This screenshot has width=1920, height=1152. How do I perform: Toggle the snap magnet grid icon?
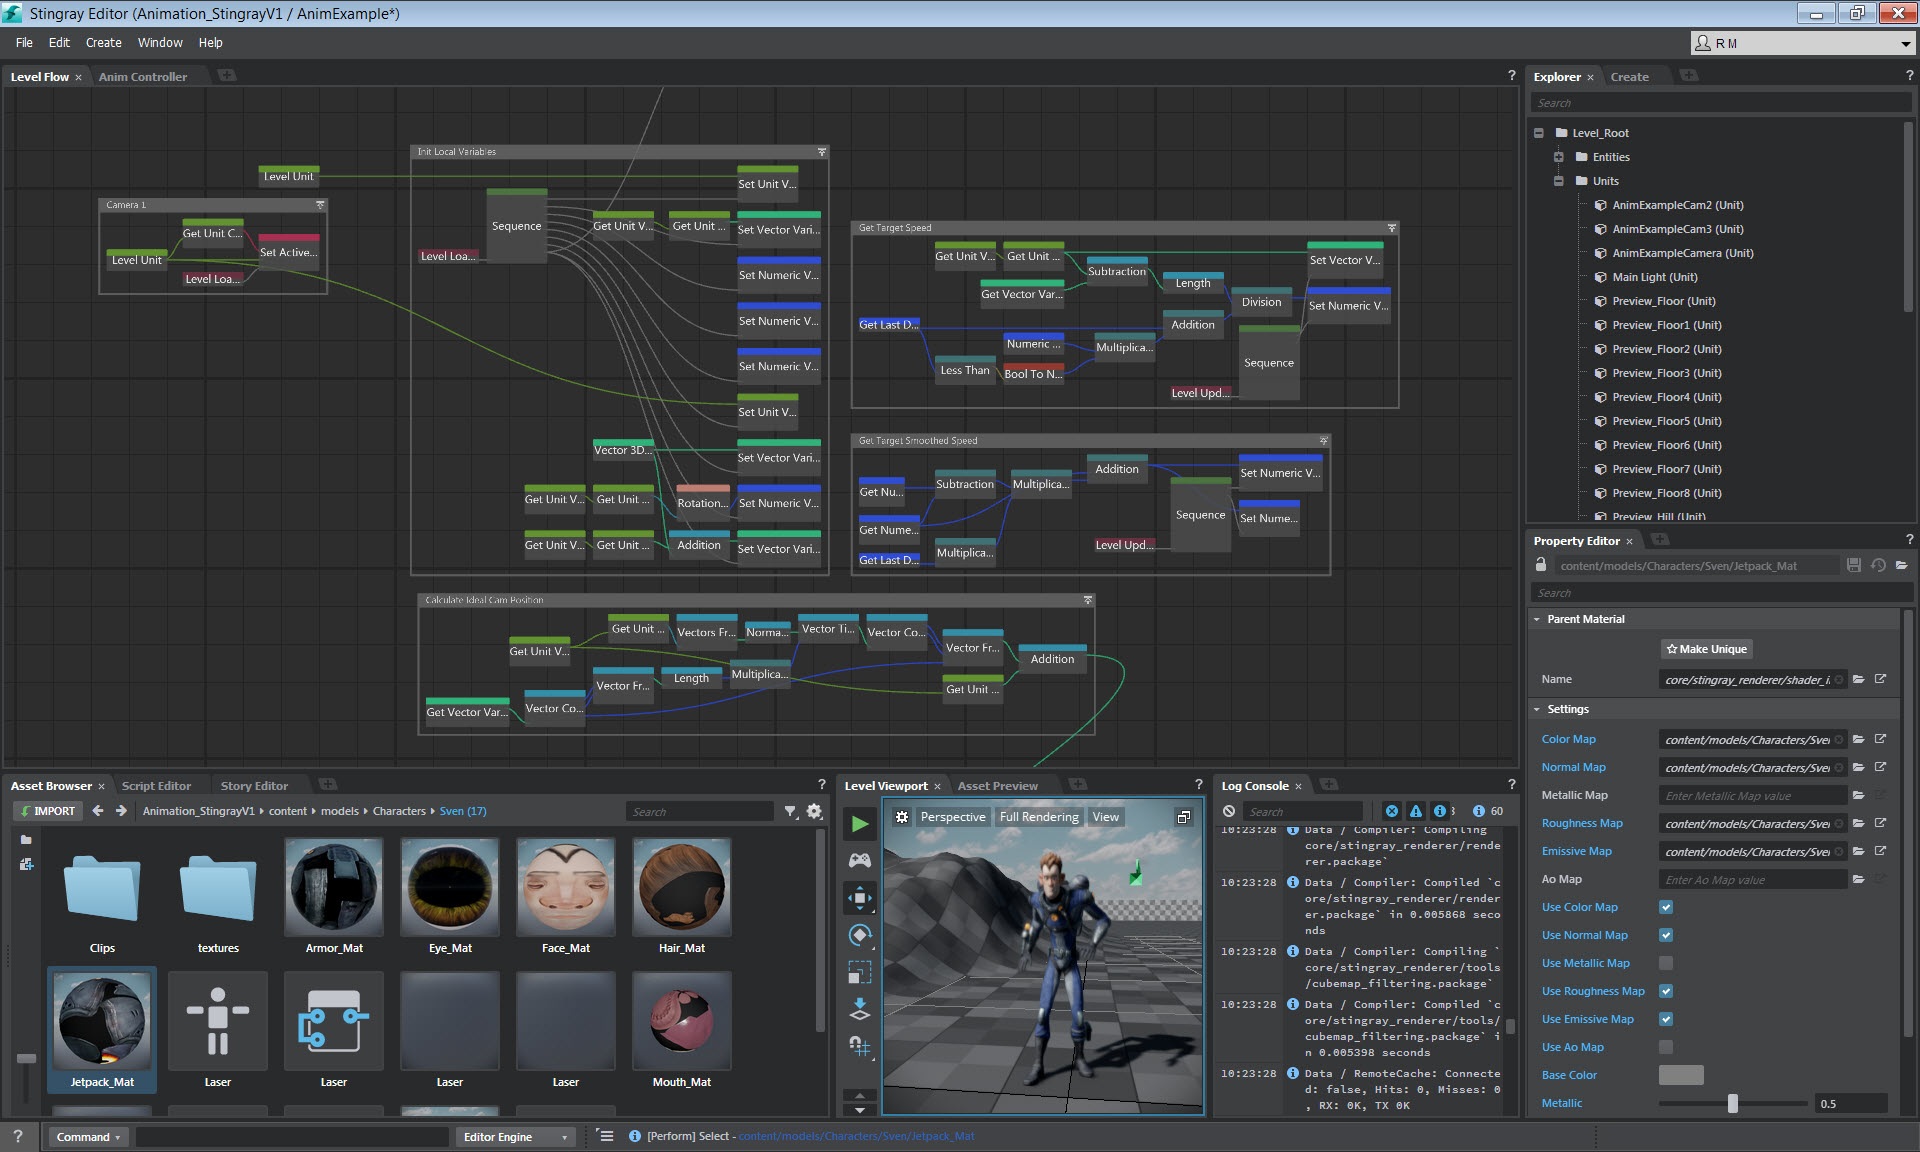click(x=859, y=1046)
